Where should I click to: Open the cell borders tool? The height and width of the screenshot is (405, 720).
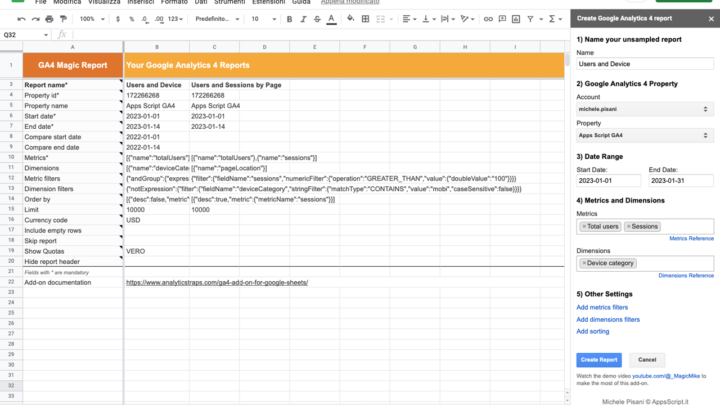(x=366, y=19)
